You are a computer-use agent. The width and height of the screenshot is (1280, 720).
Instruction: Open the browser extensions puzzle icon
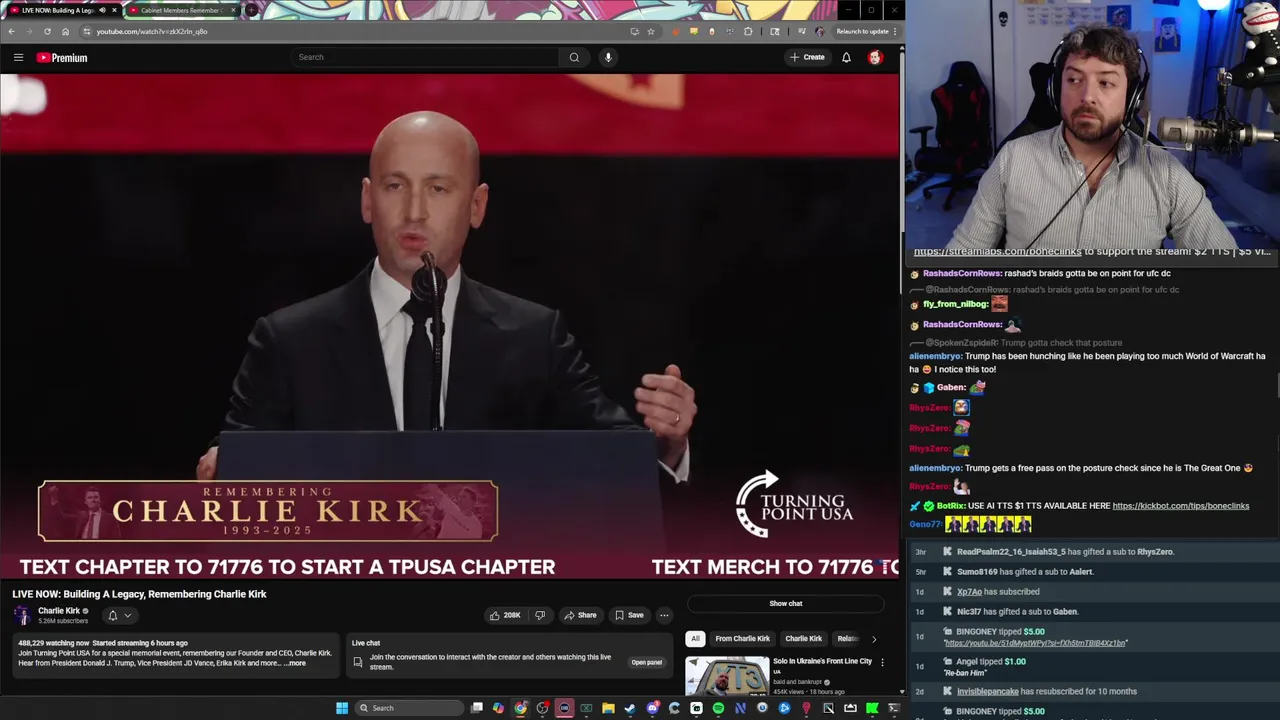[748, 31]
